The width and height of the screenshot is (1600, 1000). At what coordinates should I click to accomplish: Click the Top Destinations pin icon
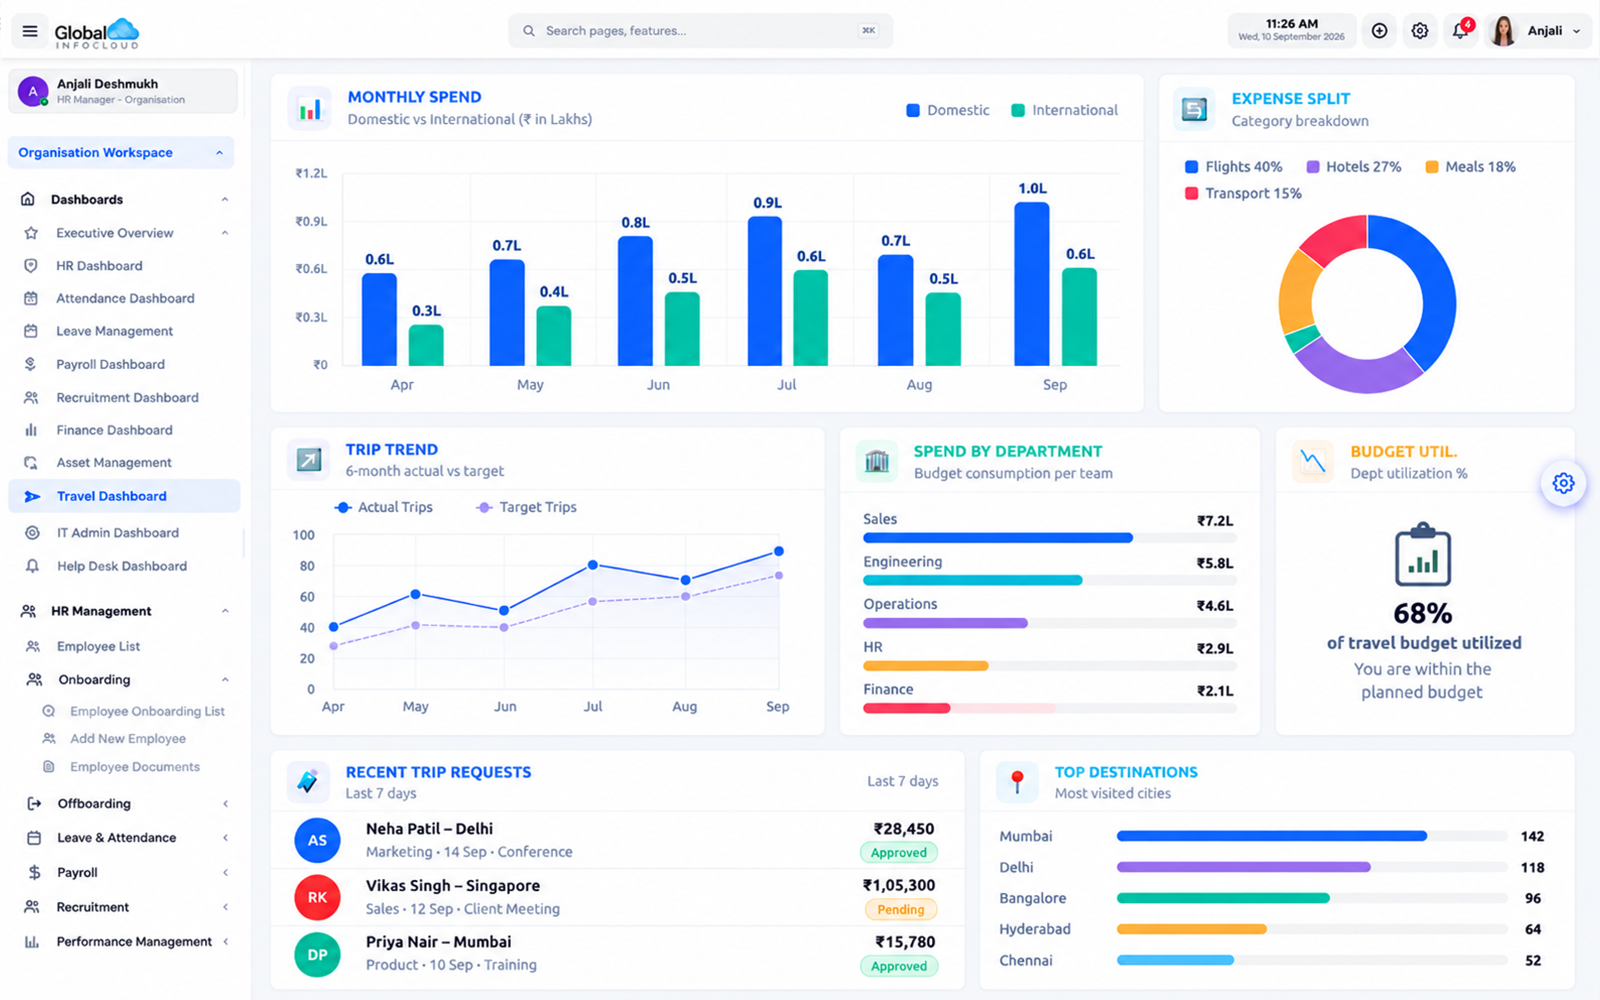click(x=1017, y=782)
